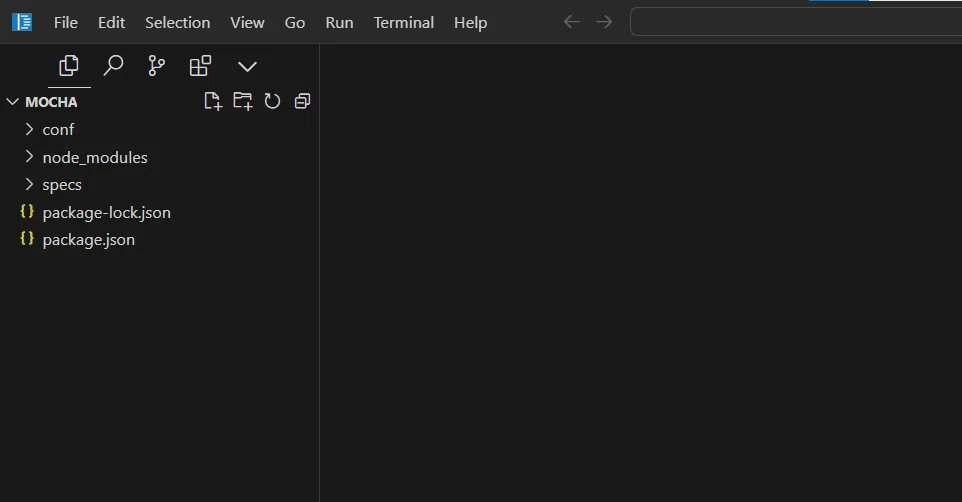Image resolution: width=962 pixels, height=502 pixels.
Task: Show additional views chevron
Action: [x=247, y=66]
